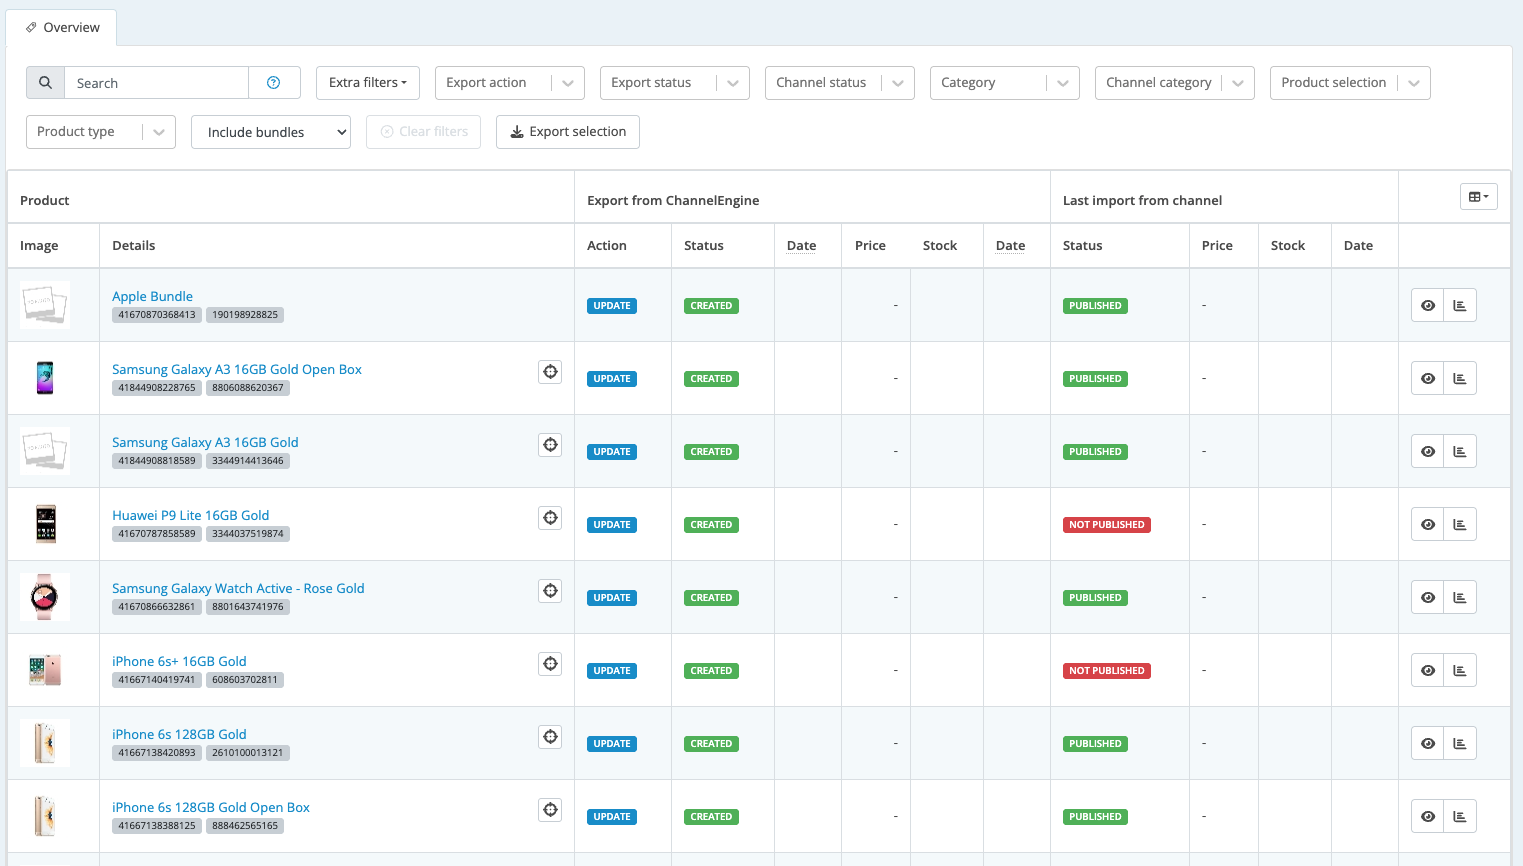
Task: Open the Category filter dropdown
Action: tap(1005, 83)
